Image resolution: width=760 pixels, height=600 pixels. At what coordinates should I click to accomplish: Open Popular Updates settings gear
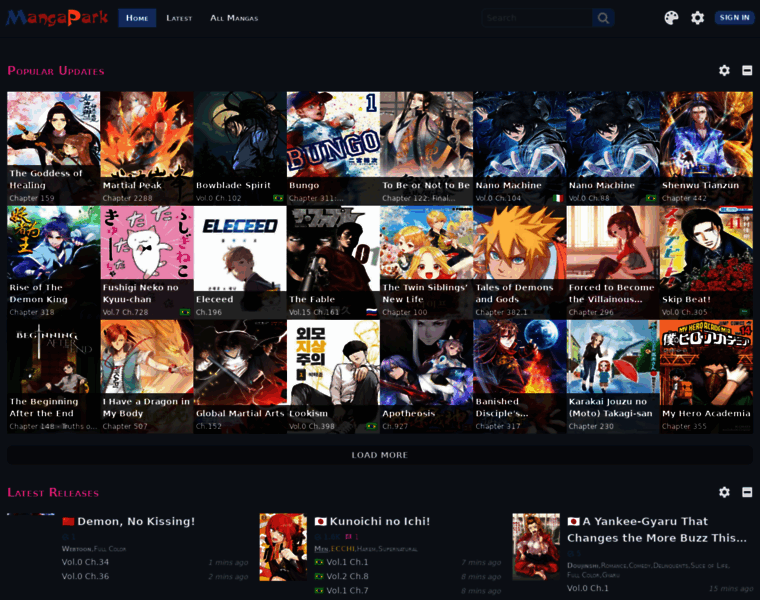[724, 70]
